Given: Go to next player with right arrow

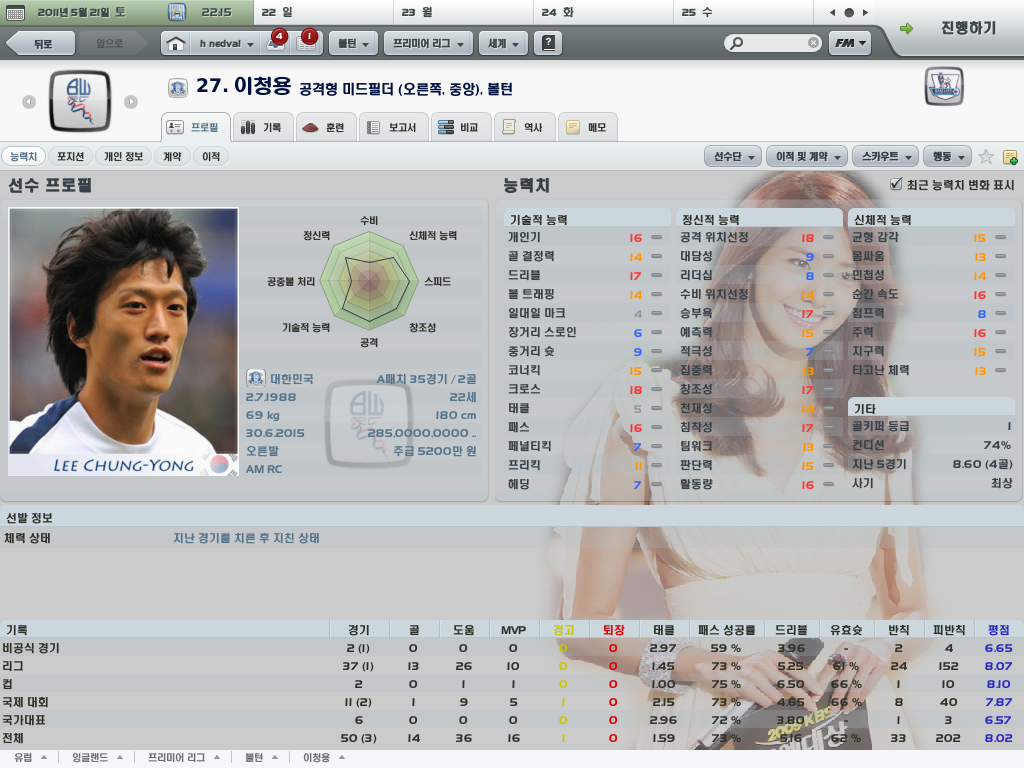Looking at the screenshot, I should (x=131, y=101).
